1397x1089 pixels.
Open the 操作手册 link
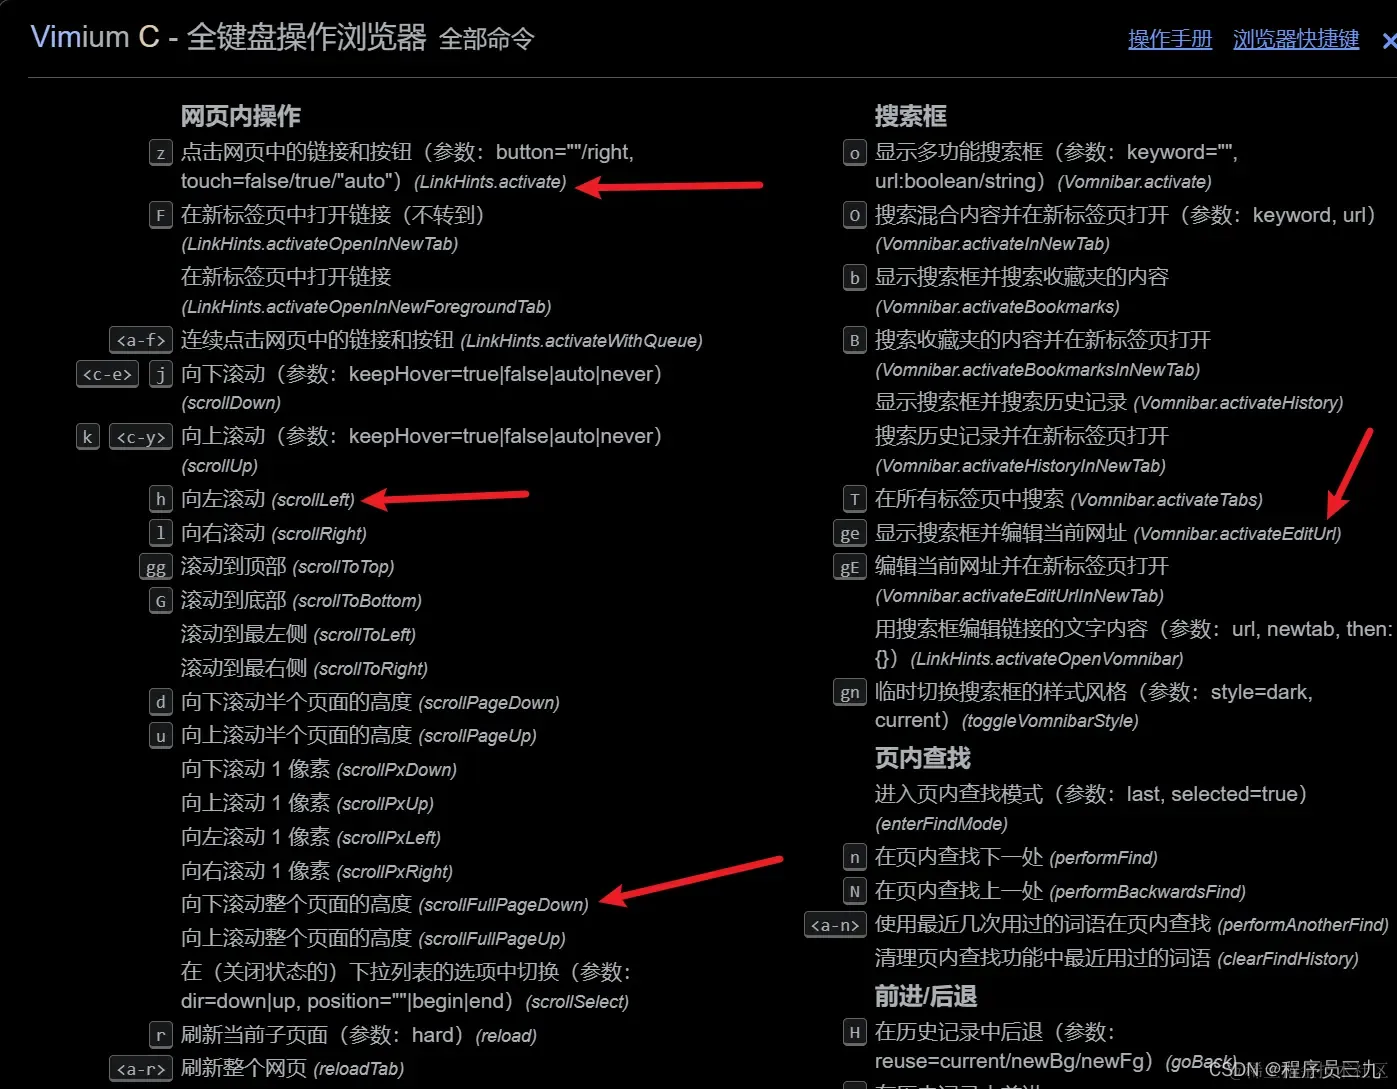1170,39
